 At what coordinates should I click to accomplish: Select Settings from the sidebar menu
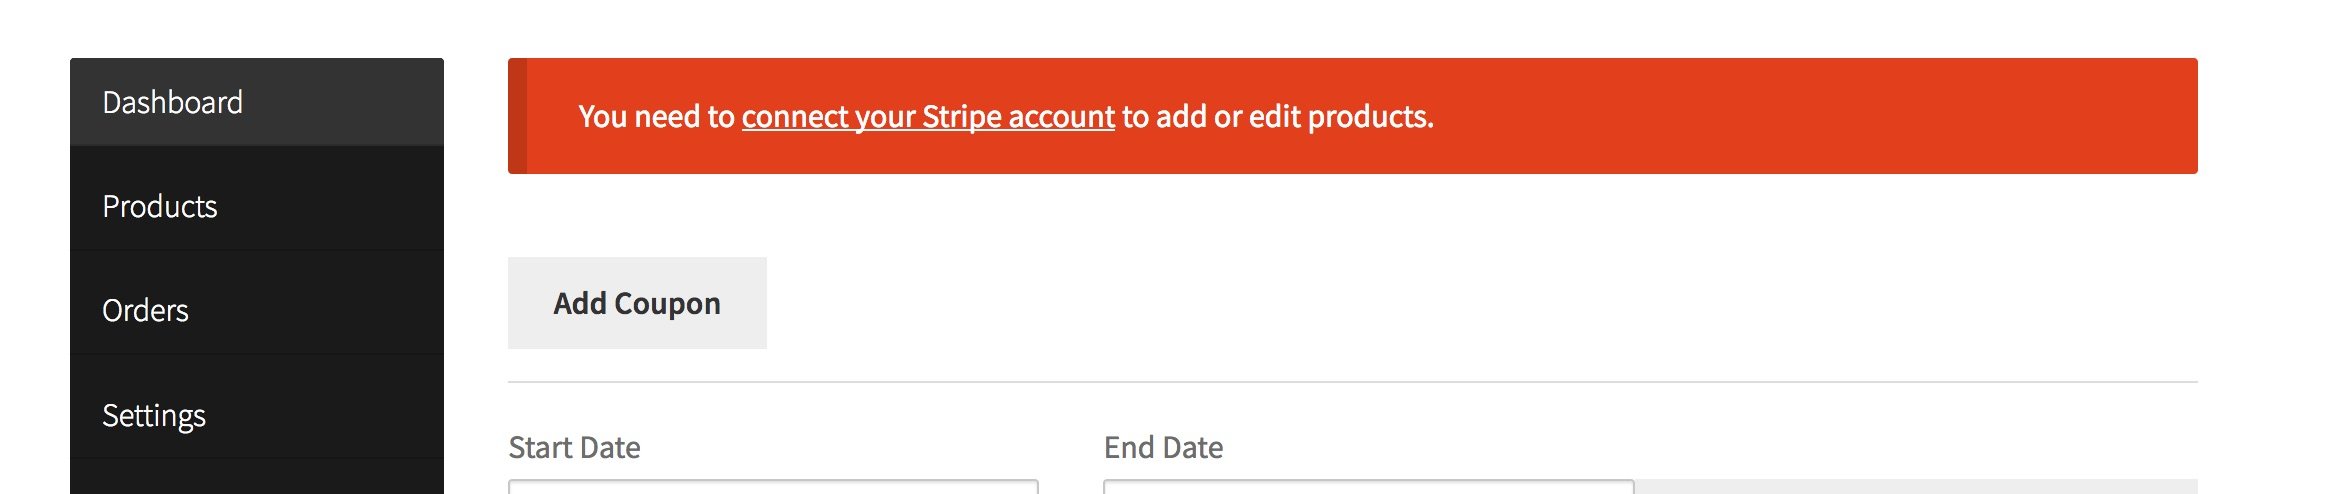(257, 414)
